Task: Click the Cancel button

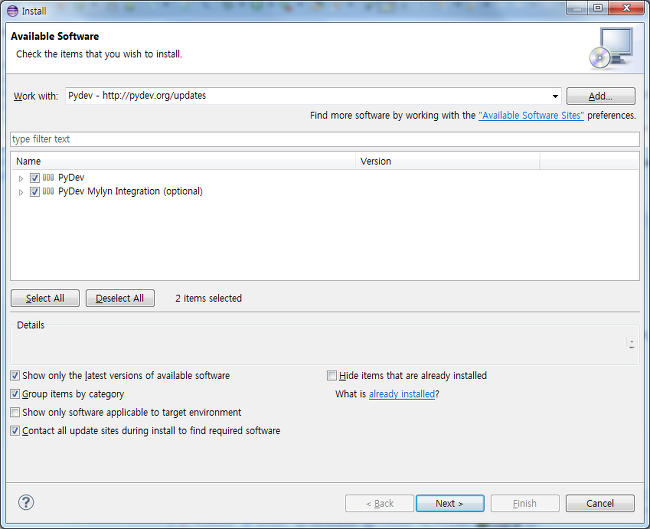Action: point(600,503)
